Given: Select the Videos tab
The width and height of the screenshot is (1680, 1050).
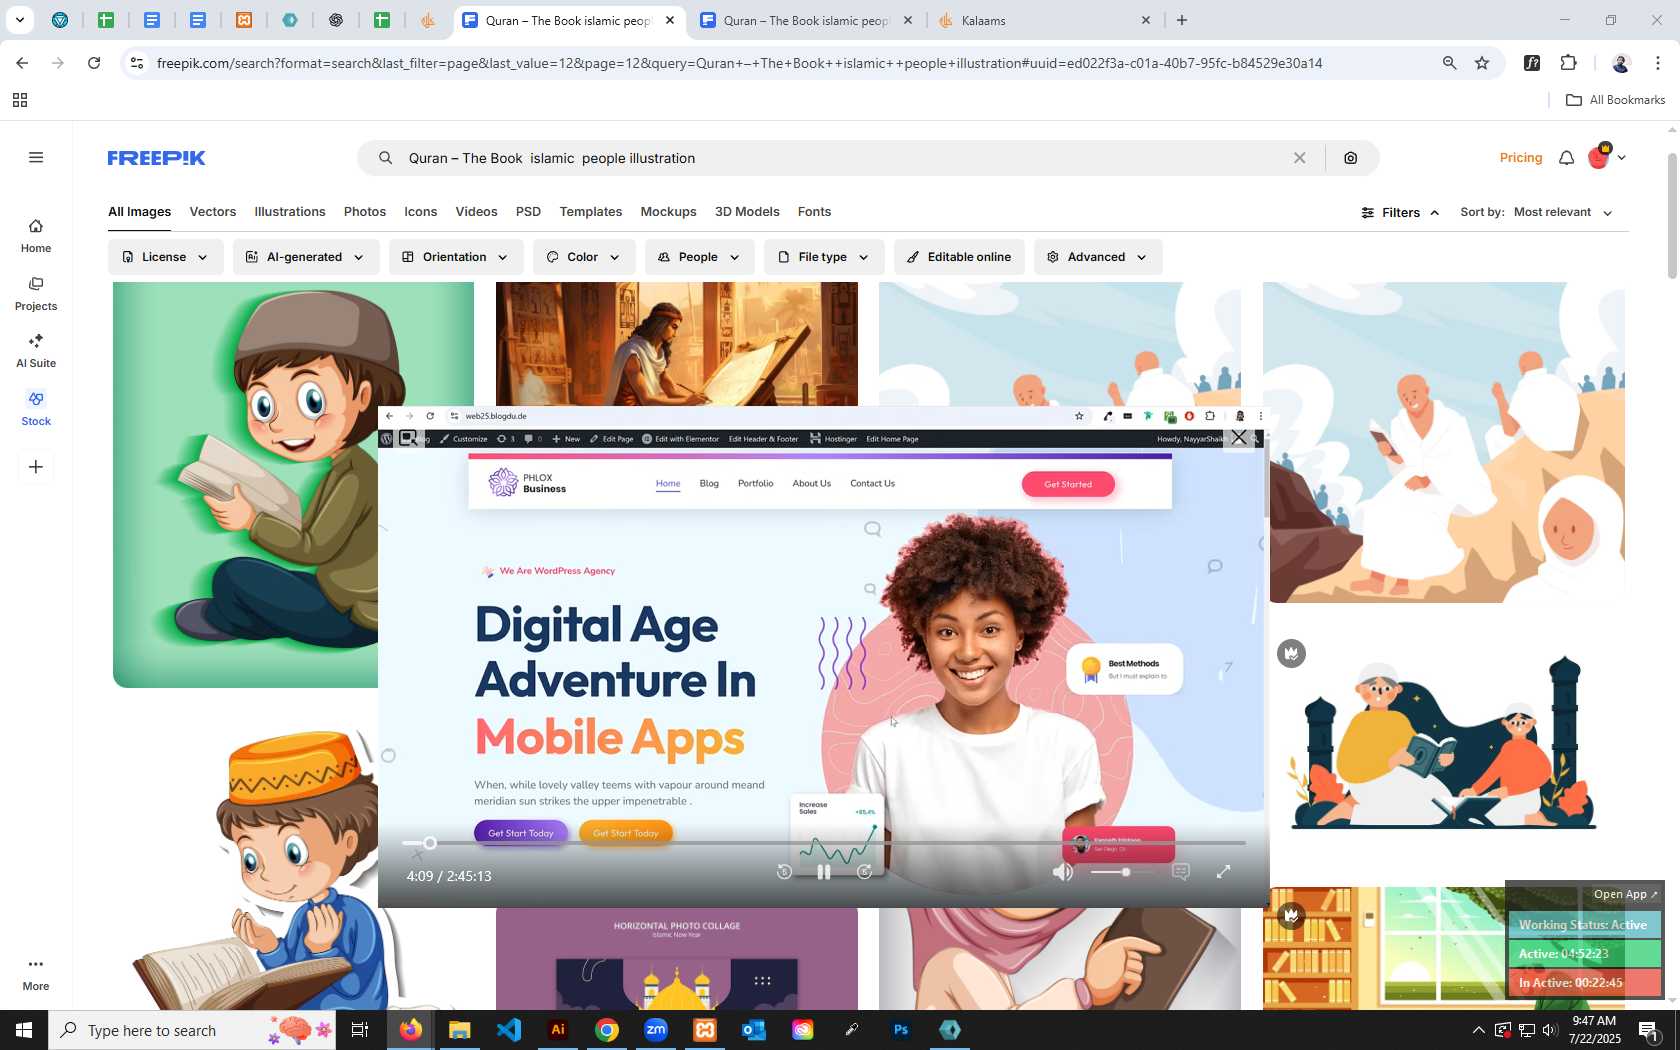Looking at the screenshot, I should 476,212.
